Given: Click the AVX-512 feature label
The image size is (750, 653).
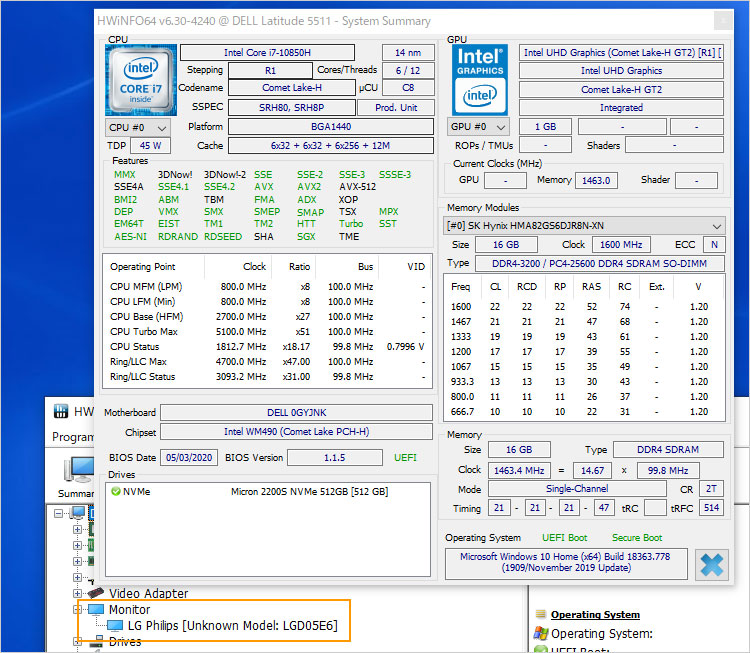Looking at the screenshot, I should coord(357,187).
